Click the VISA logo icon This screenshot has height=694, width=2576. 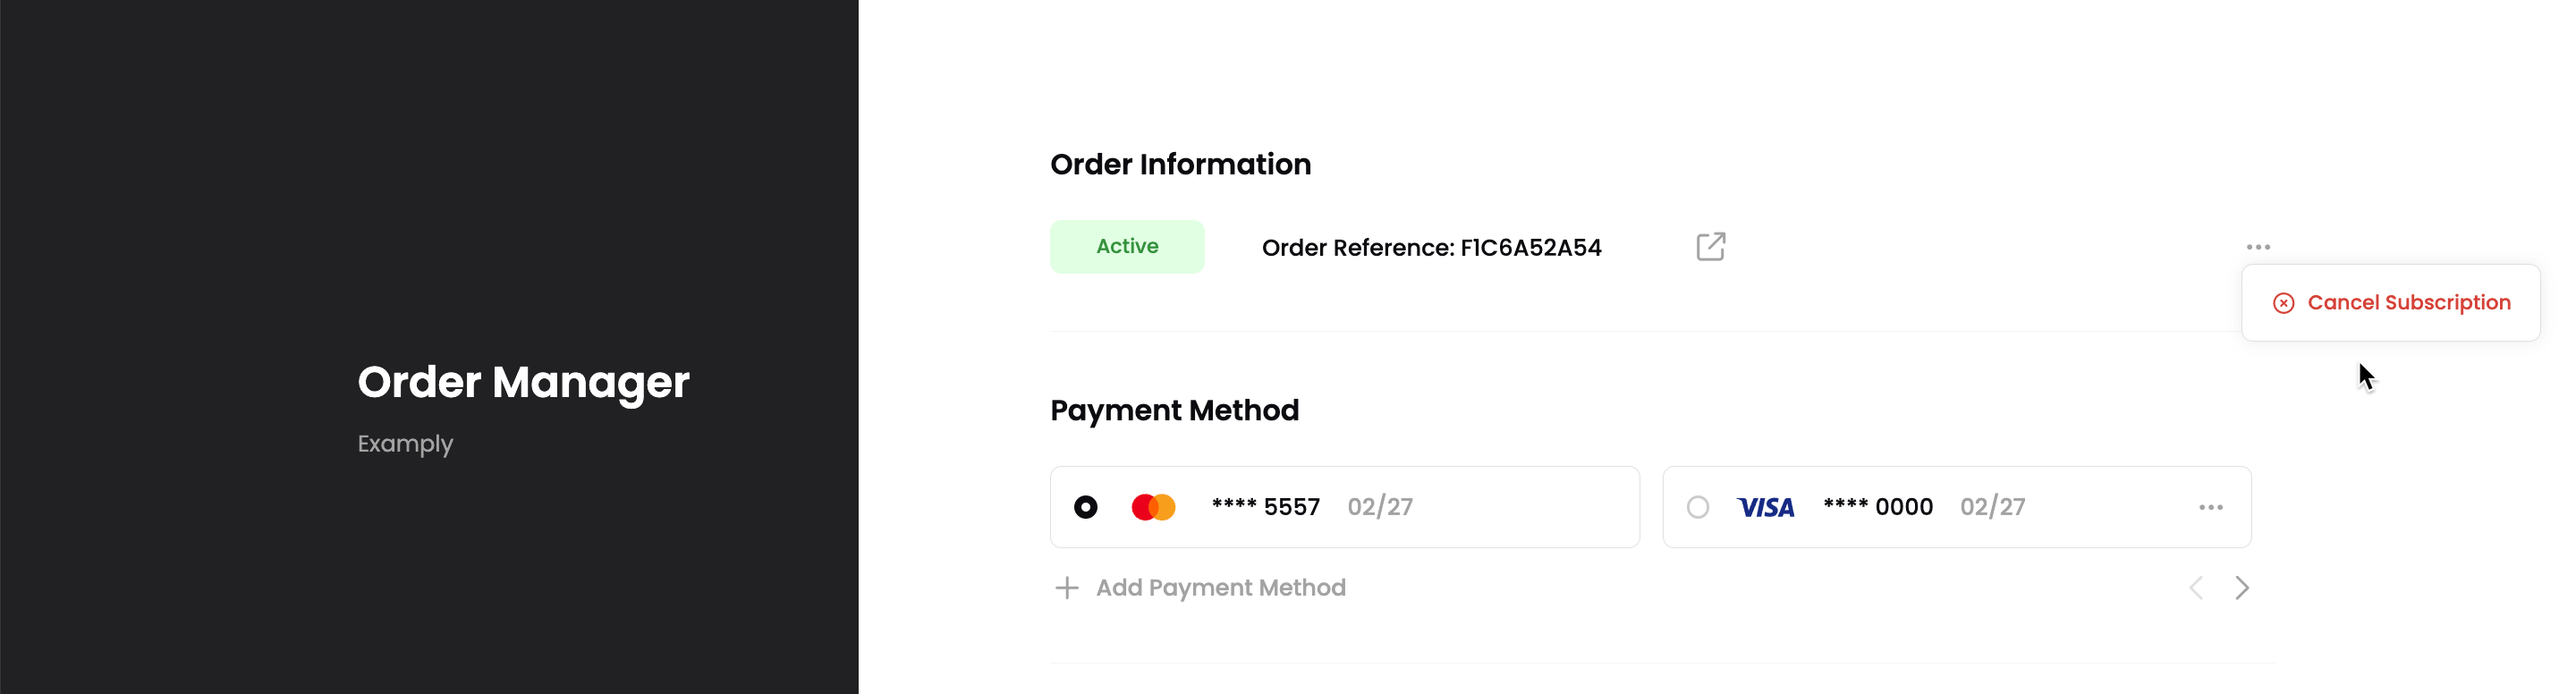click(1765, 508)
